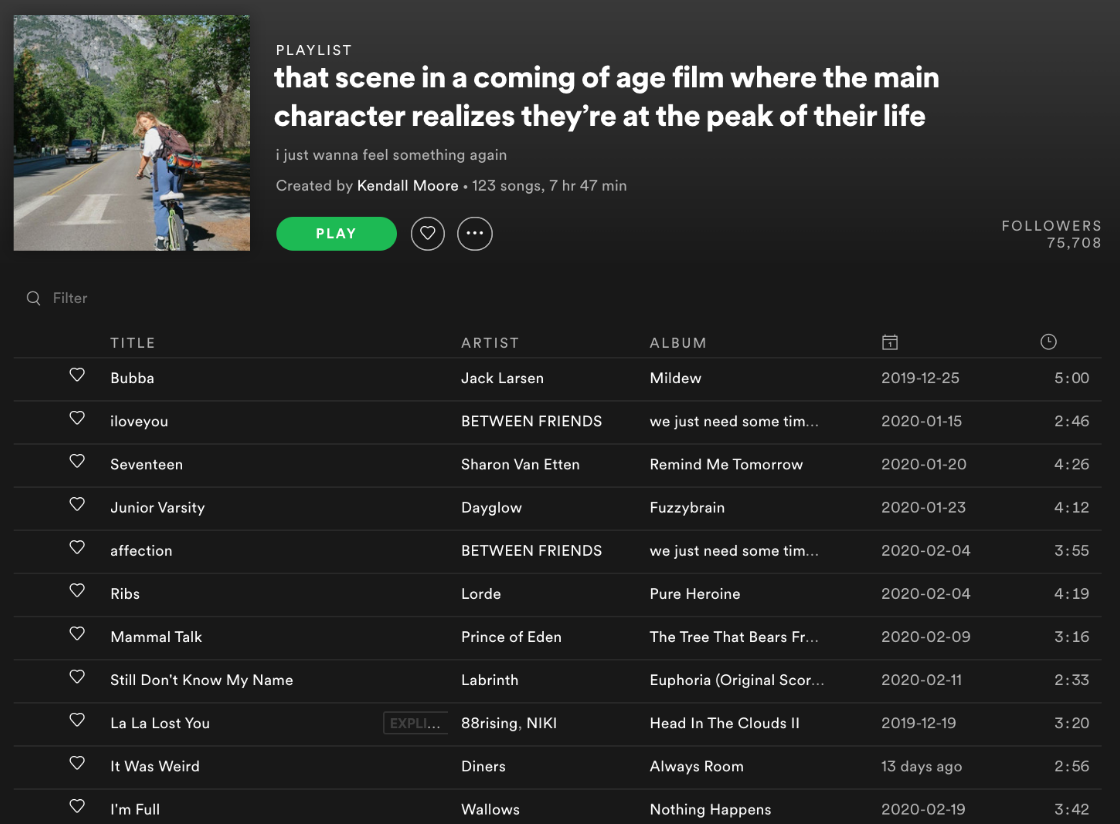Select It Was Weird track title

[155, 766]
